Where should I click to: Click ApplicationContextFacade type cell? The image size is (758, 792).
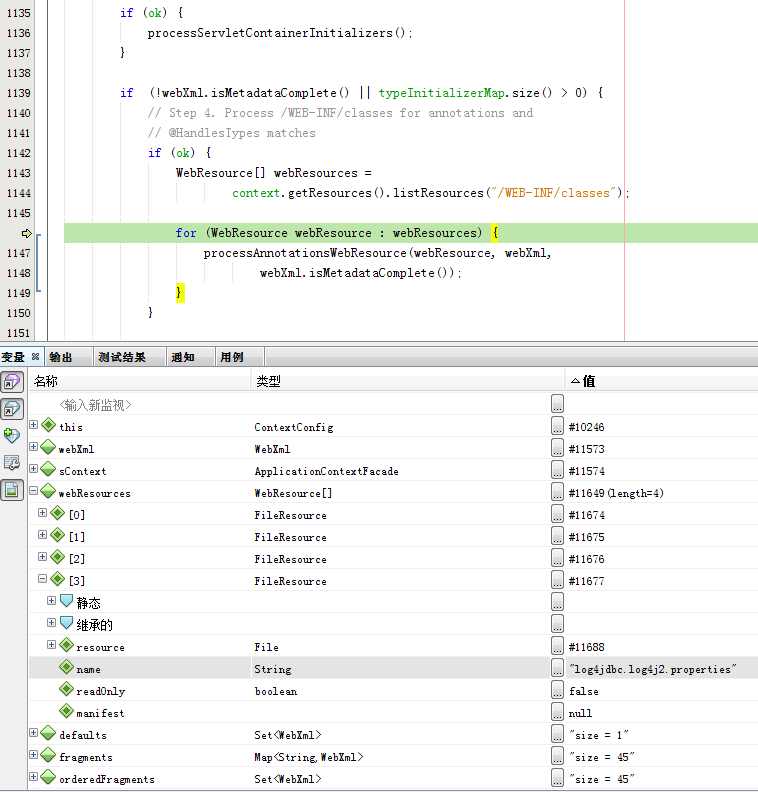[326, 472]
